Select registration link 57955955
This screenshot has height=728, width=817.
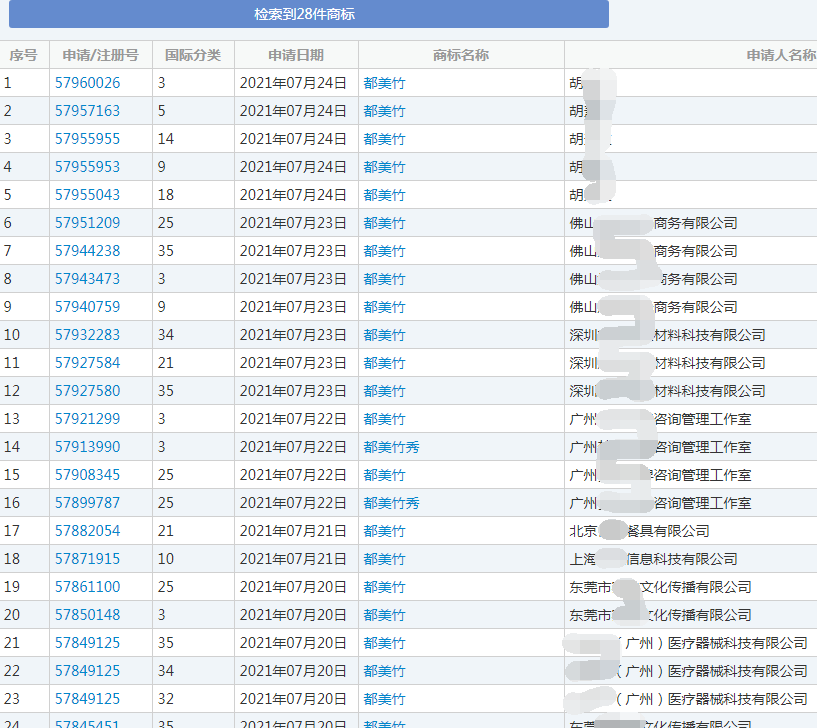pos(87,139)
